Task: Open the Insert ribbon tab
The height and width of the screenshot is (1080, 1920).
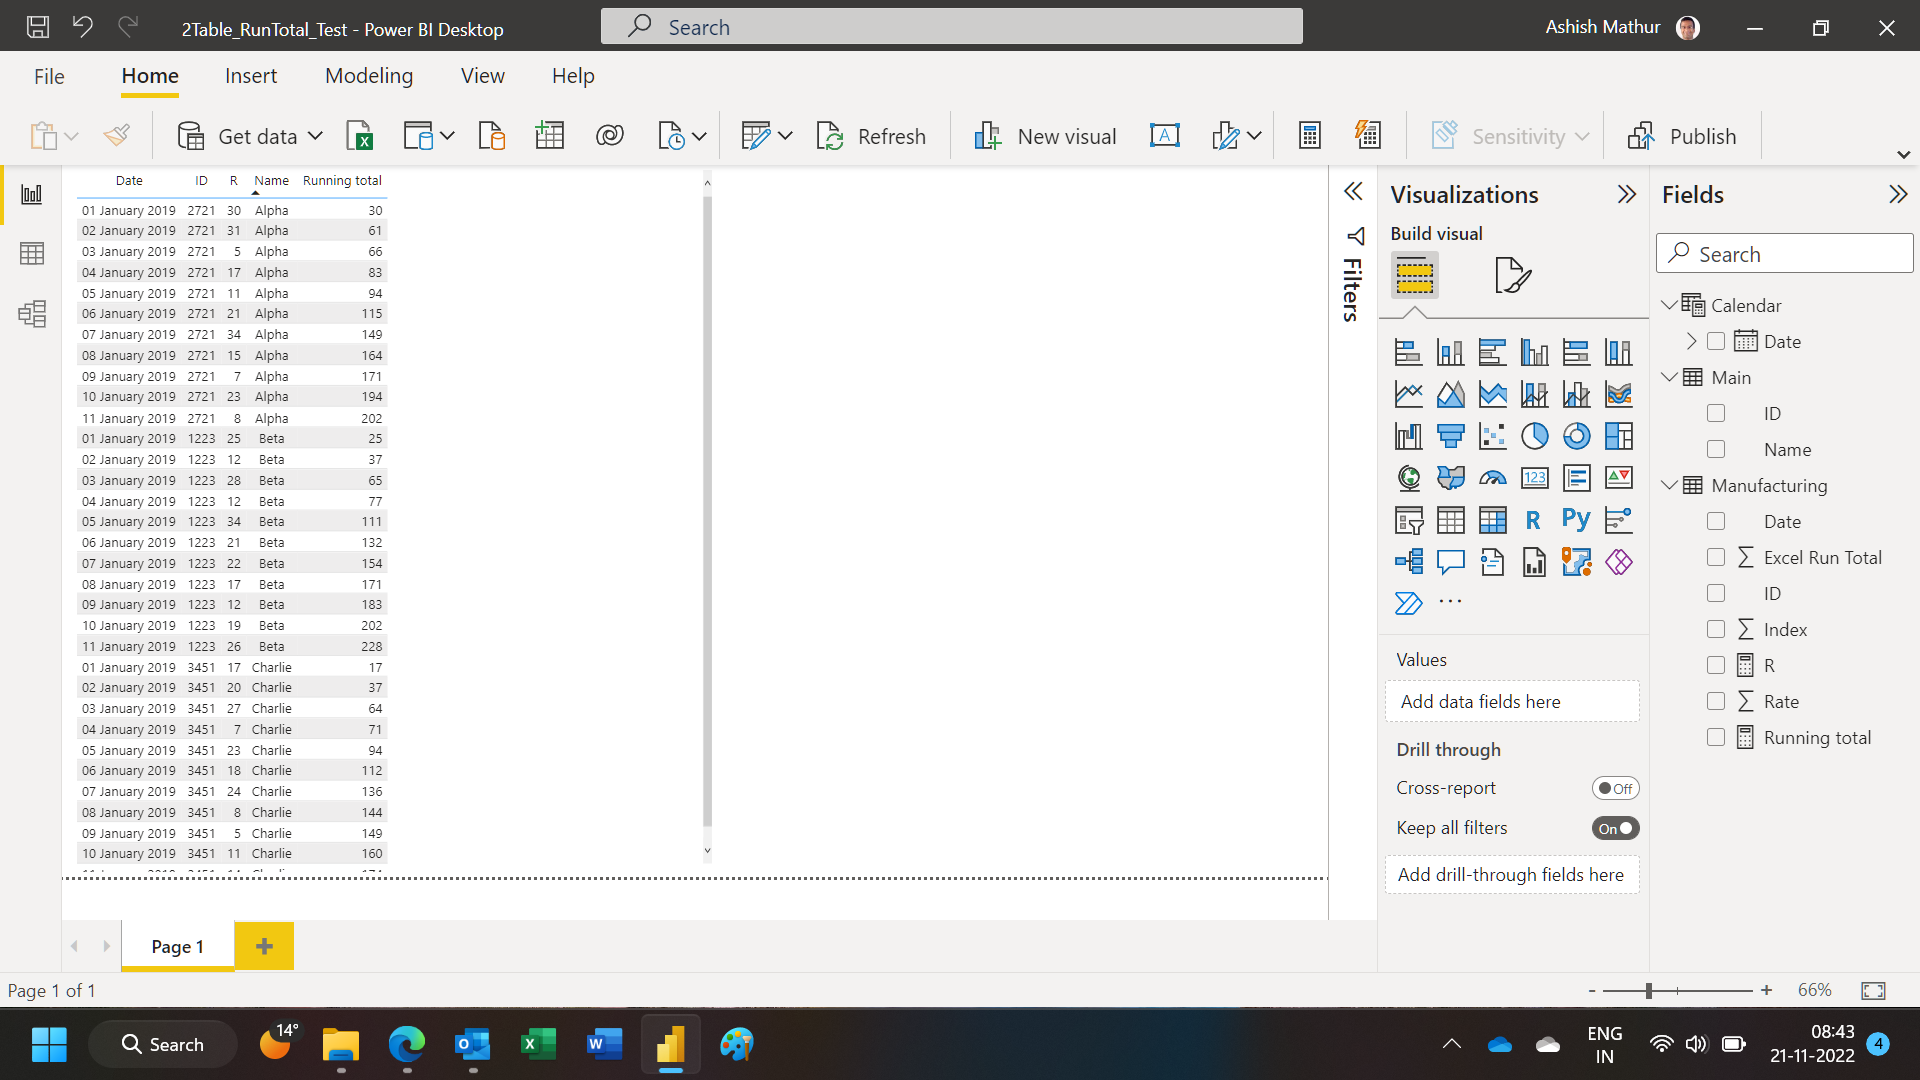Action: (251, 76)
